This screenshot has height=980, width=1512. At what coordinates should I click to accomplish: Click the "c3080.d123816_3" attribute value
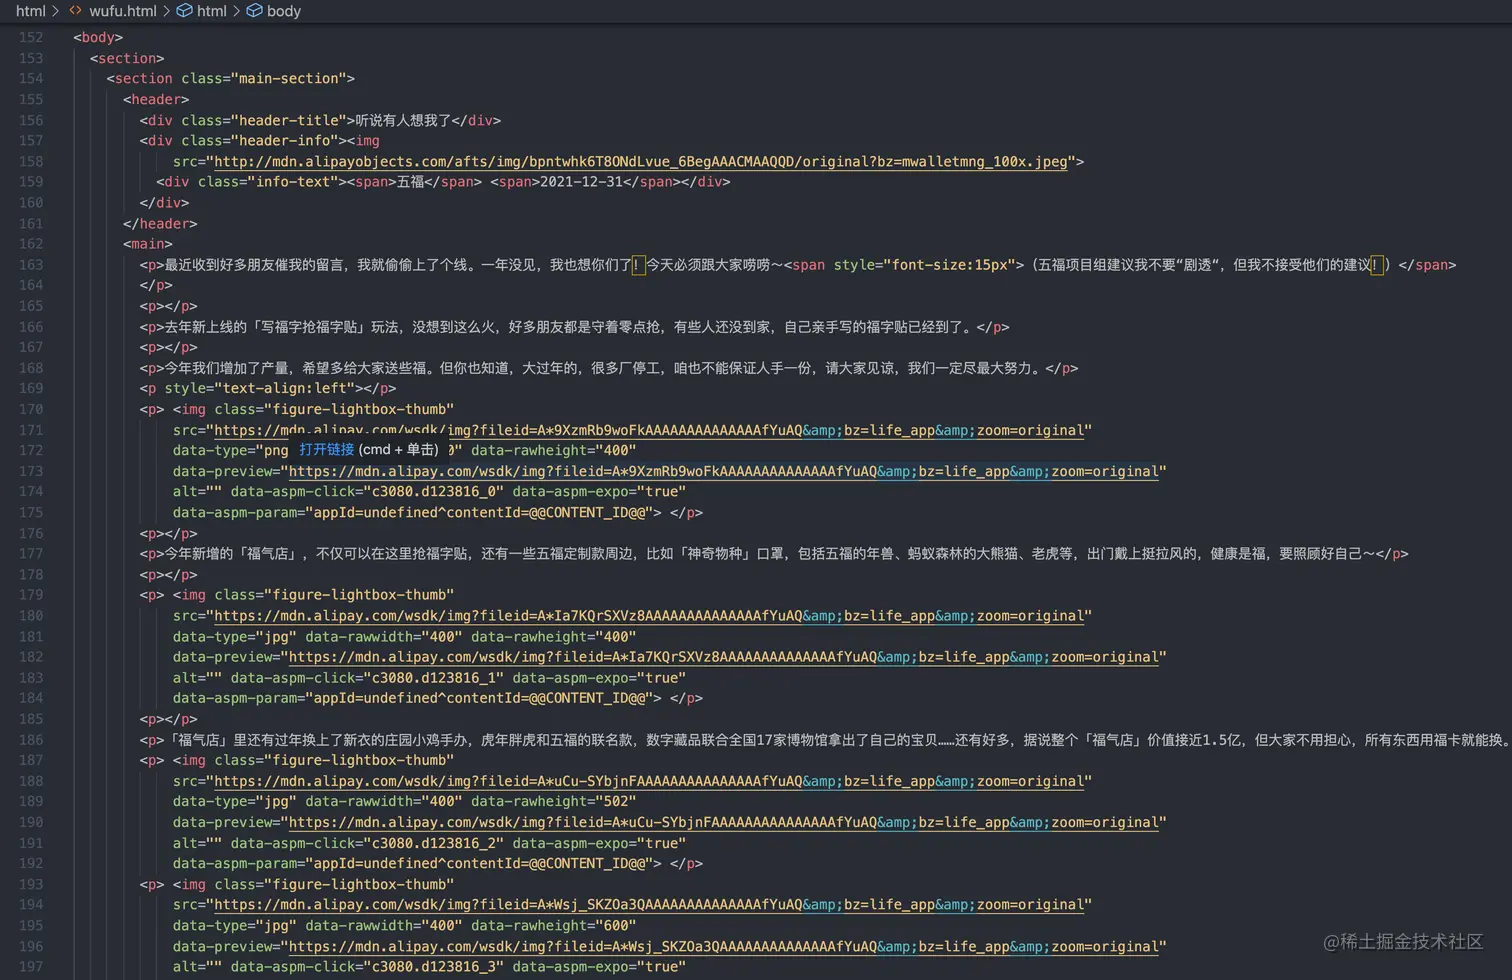pyautogui.click(x=434, y=967)
